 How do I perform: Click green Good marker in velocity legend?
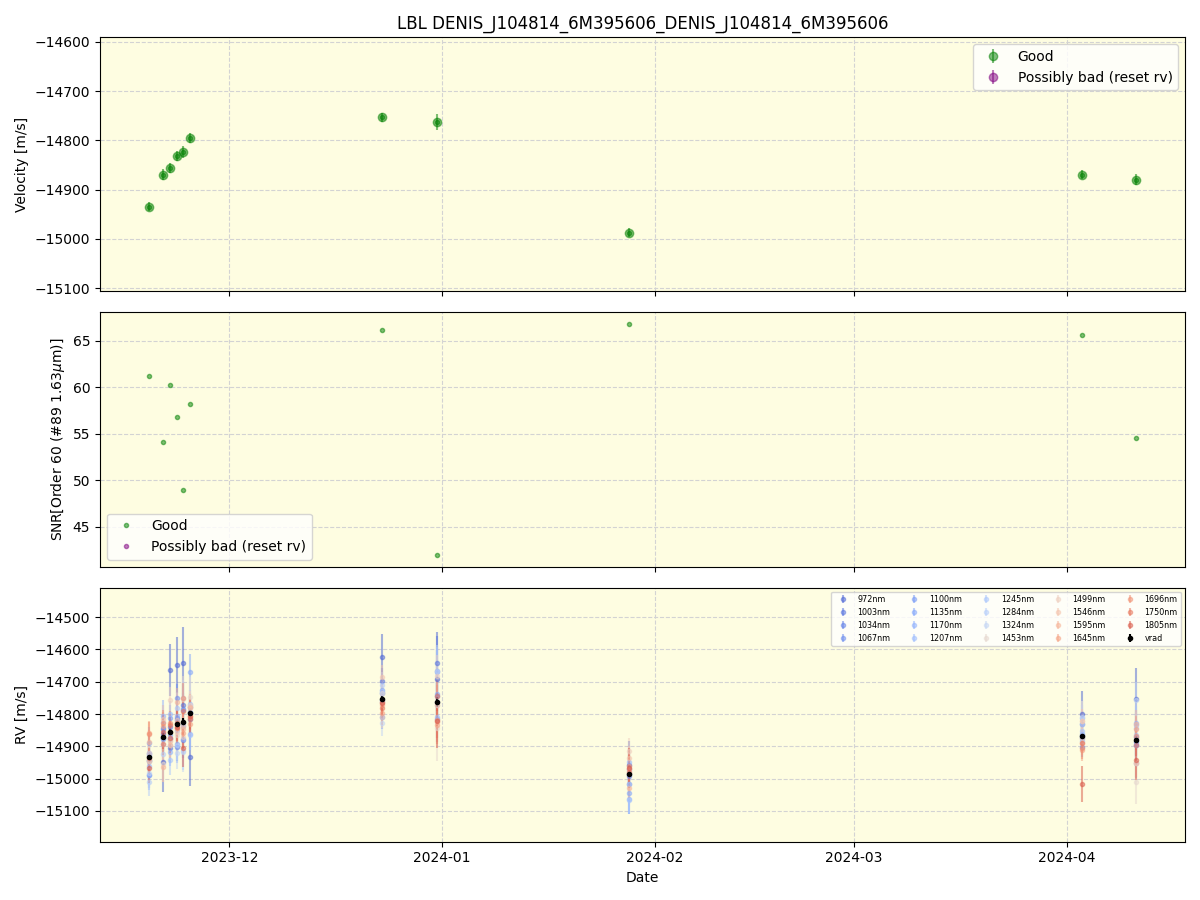pyautogui.click(x=993, y=56)
